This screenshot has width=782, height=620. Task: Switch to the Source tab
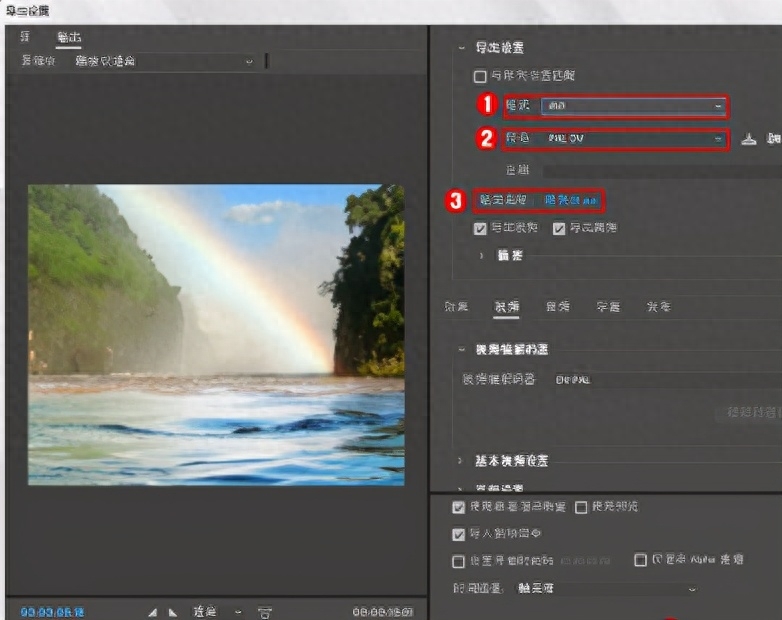[25, 37]
